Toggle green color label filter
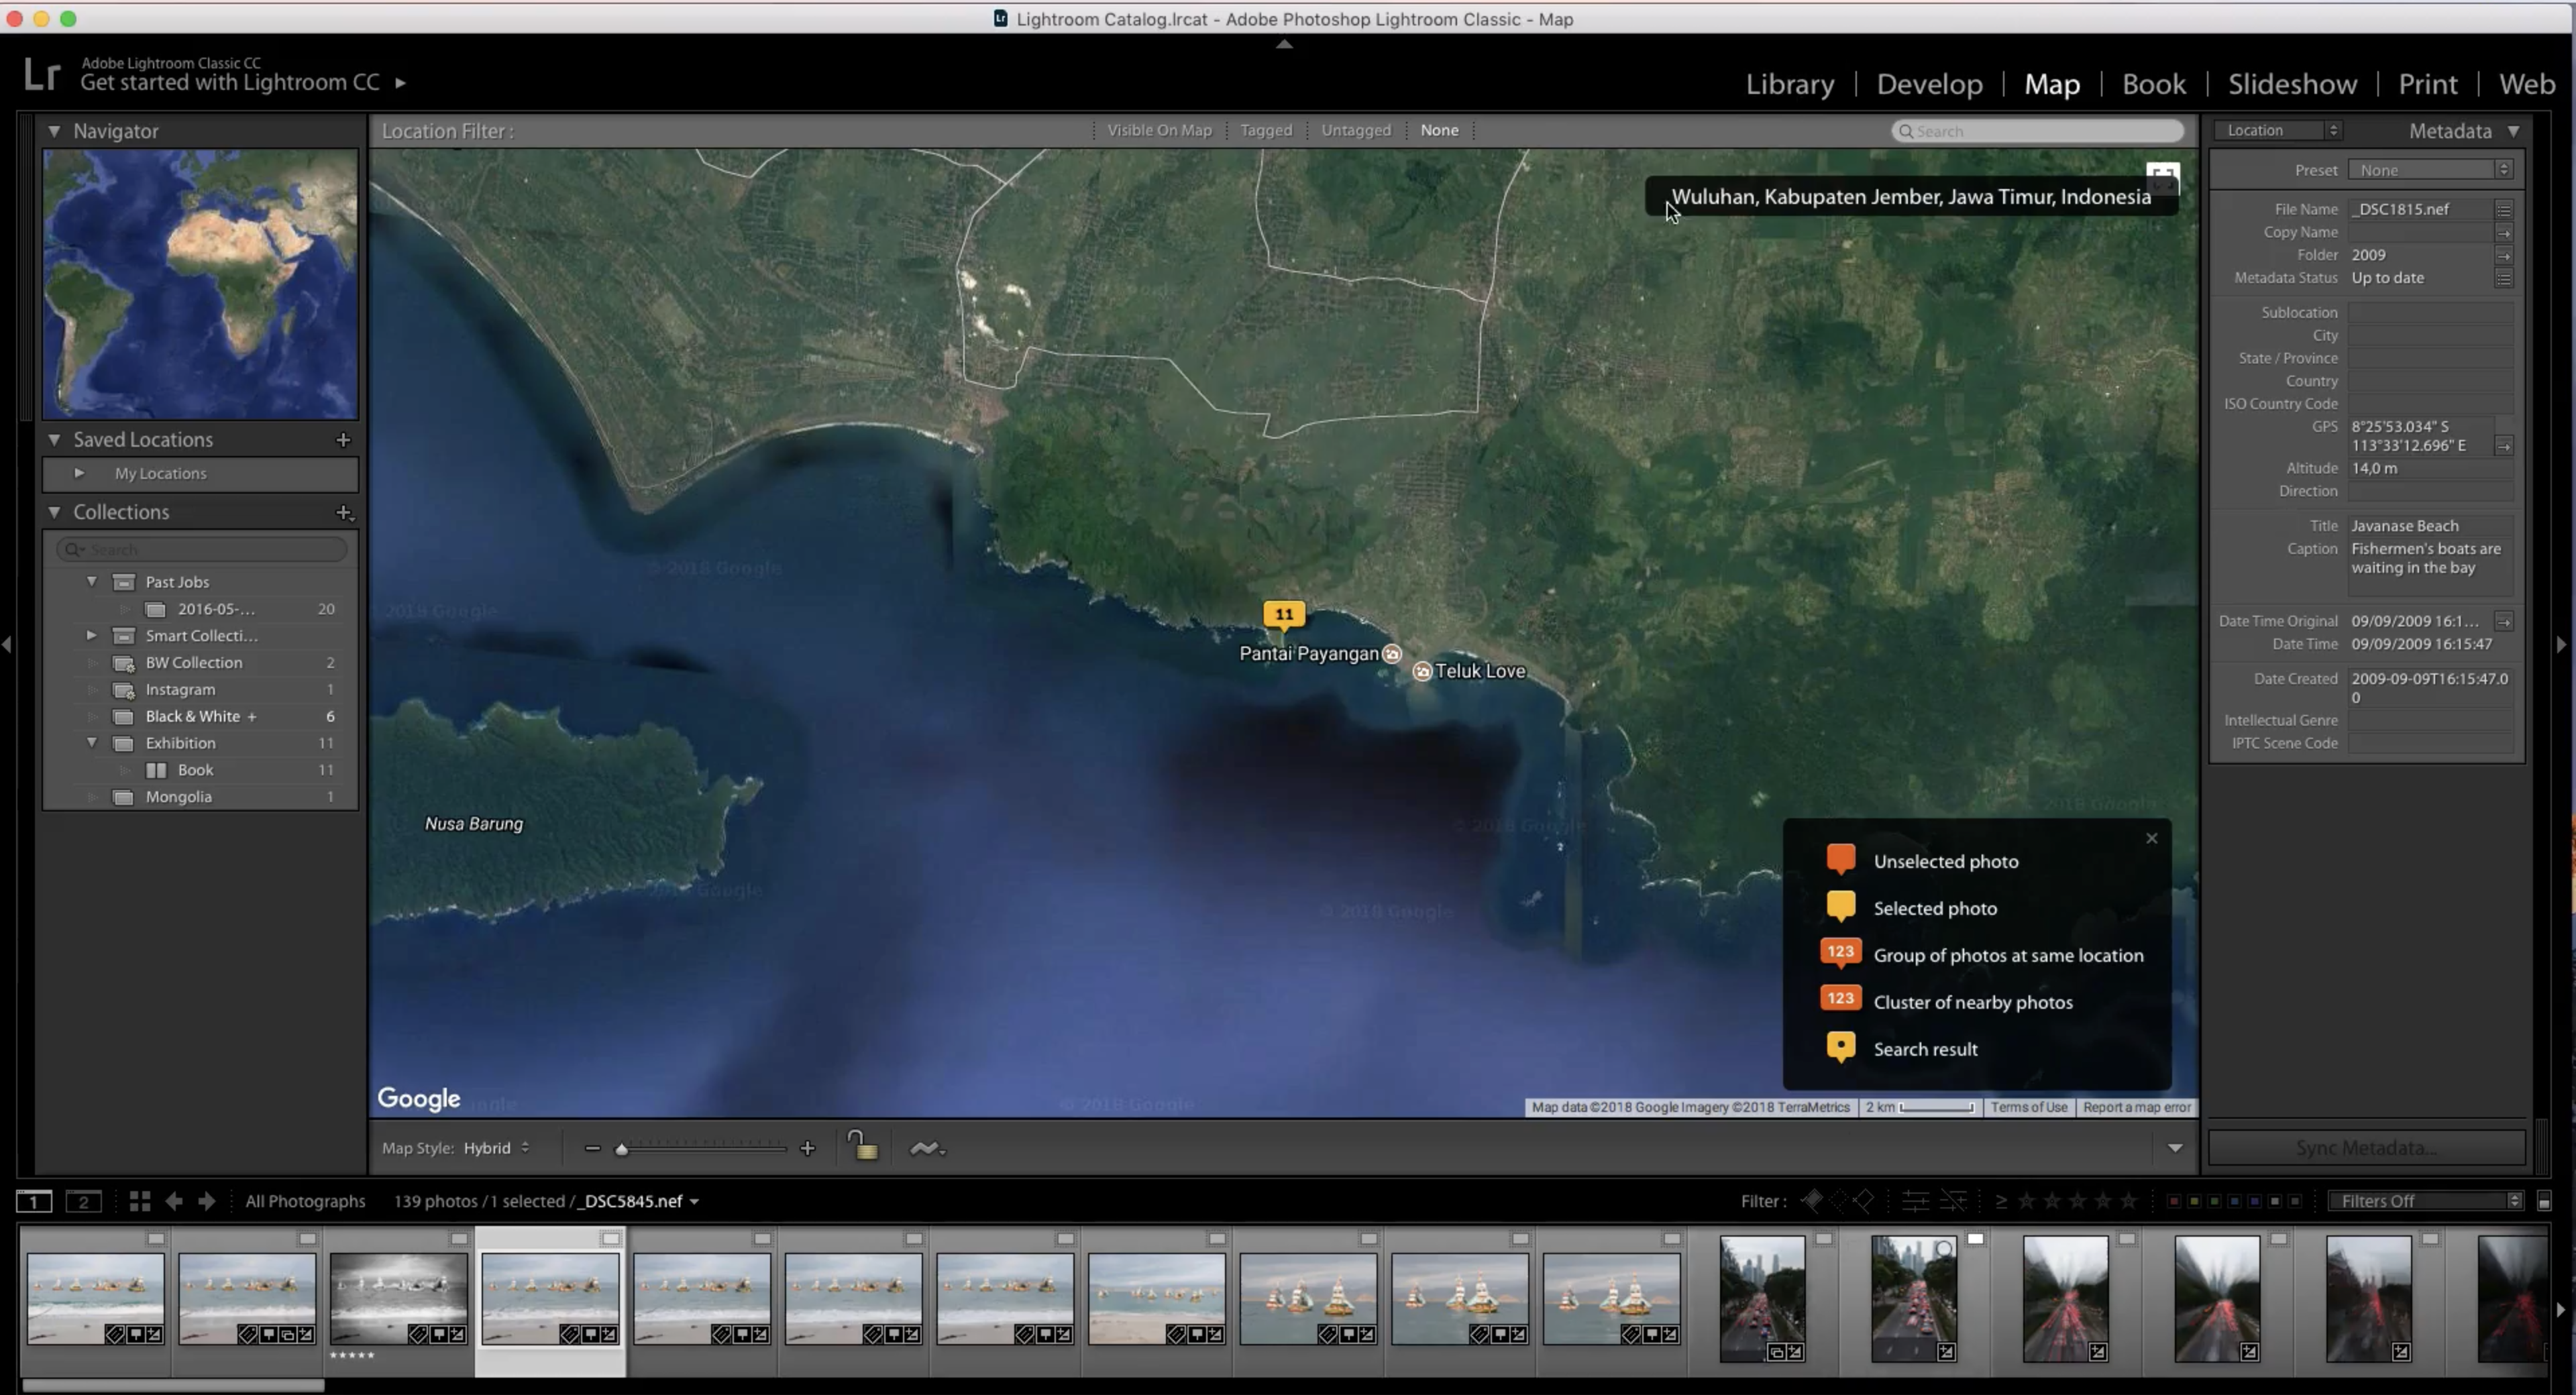Screen dimensions: 2576x1395 pos(2214,1201)
